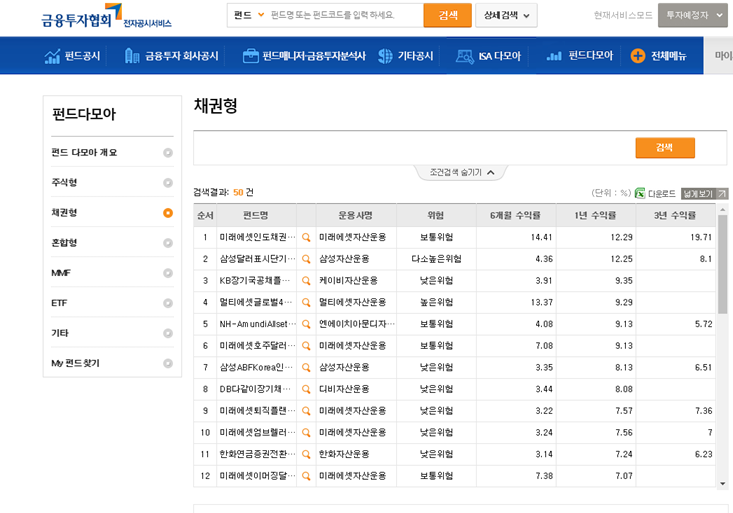733x513 pixels.
Task: Click 19.71 three-year return value
Action: [701, 238]
